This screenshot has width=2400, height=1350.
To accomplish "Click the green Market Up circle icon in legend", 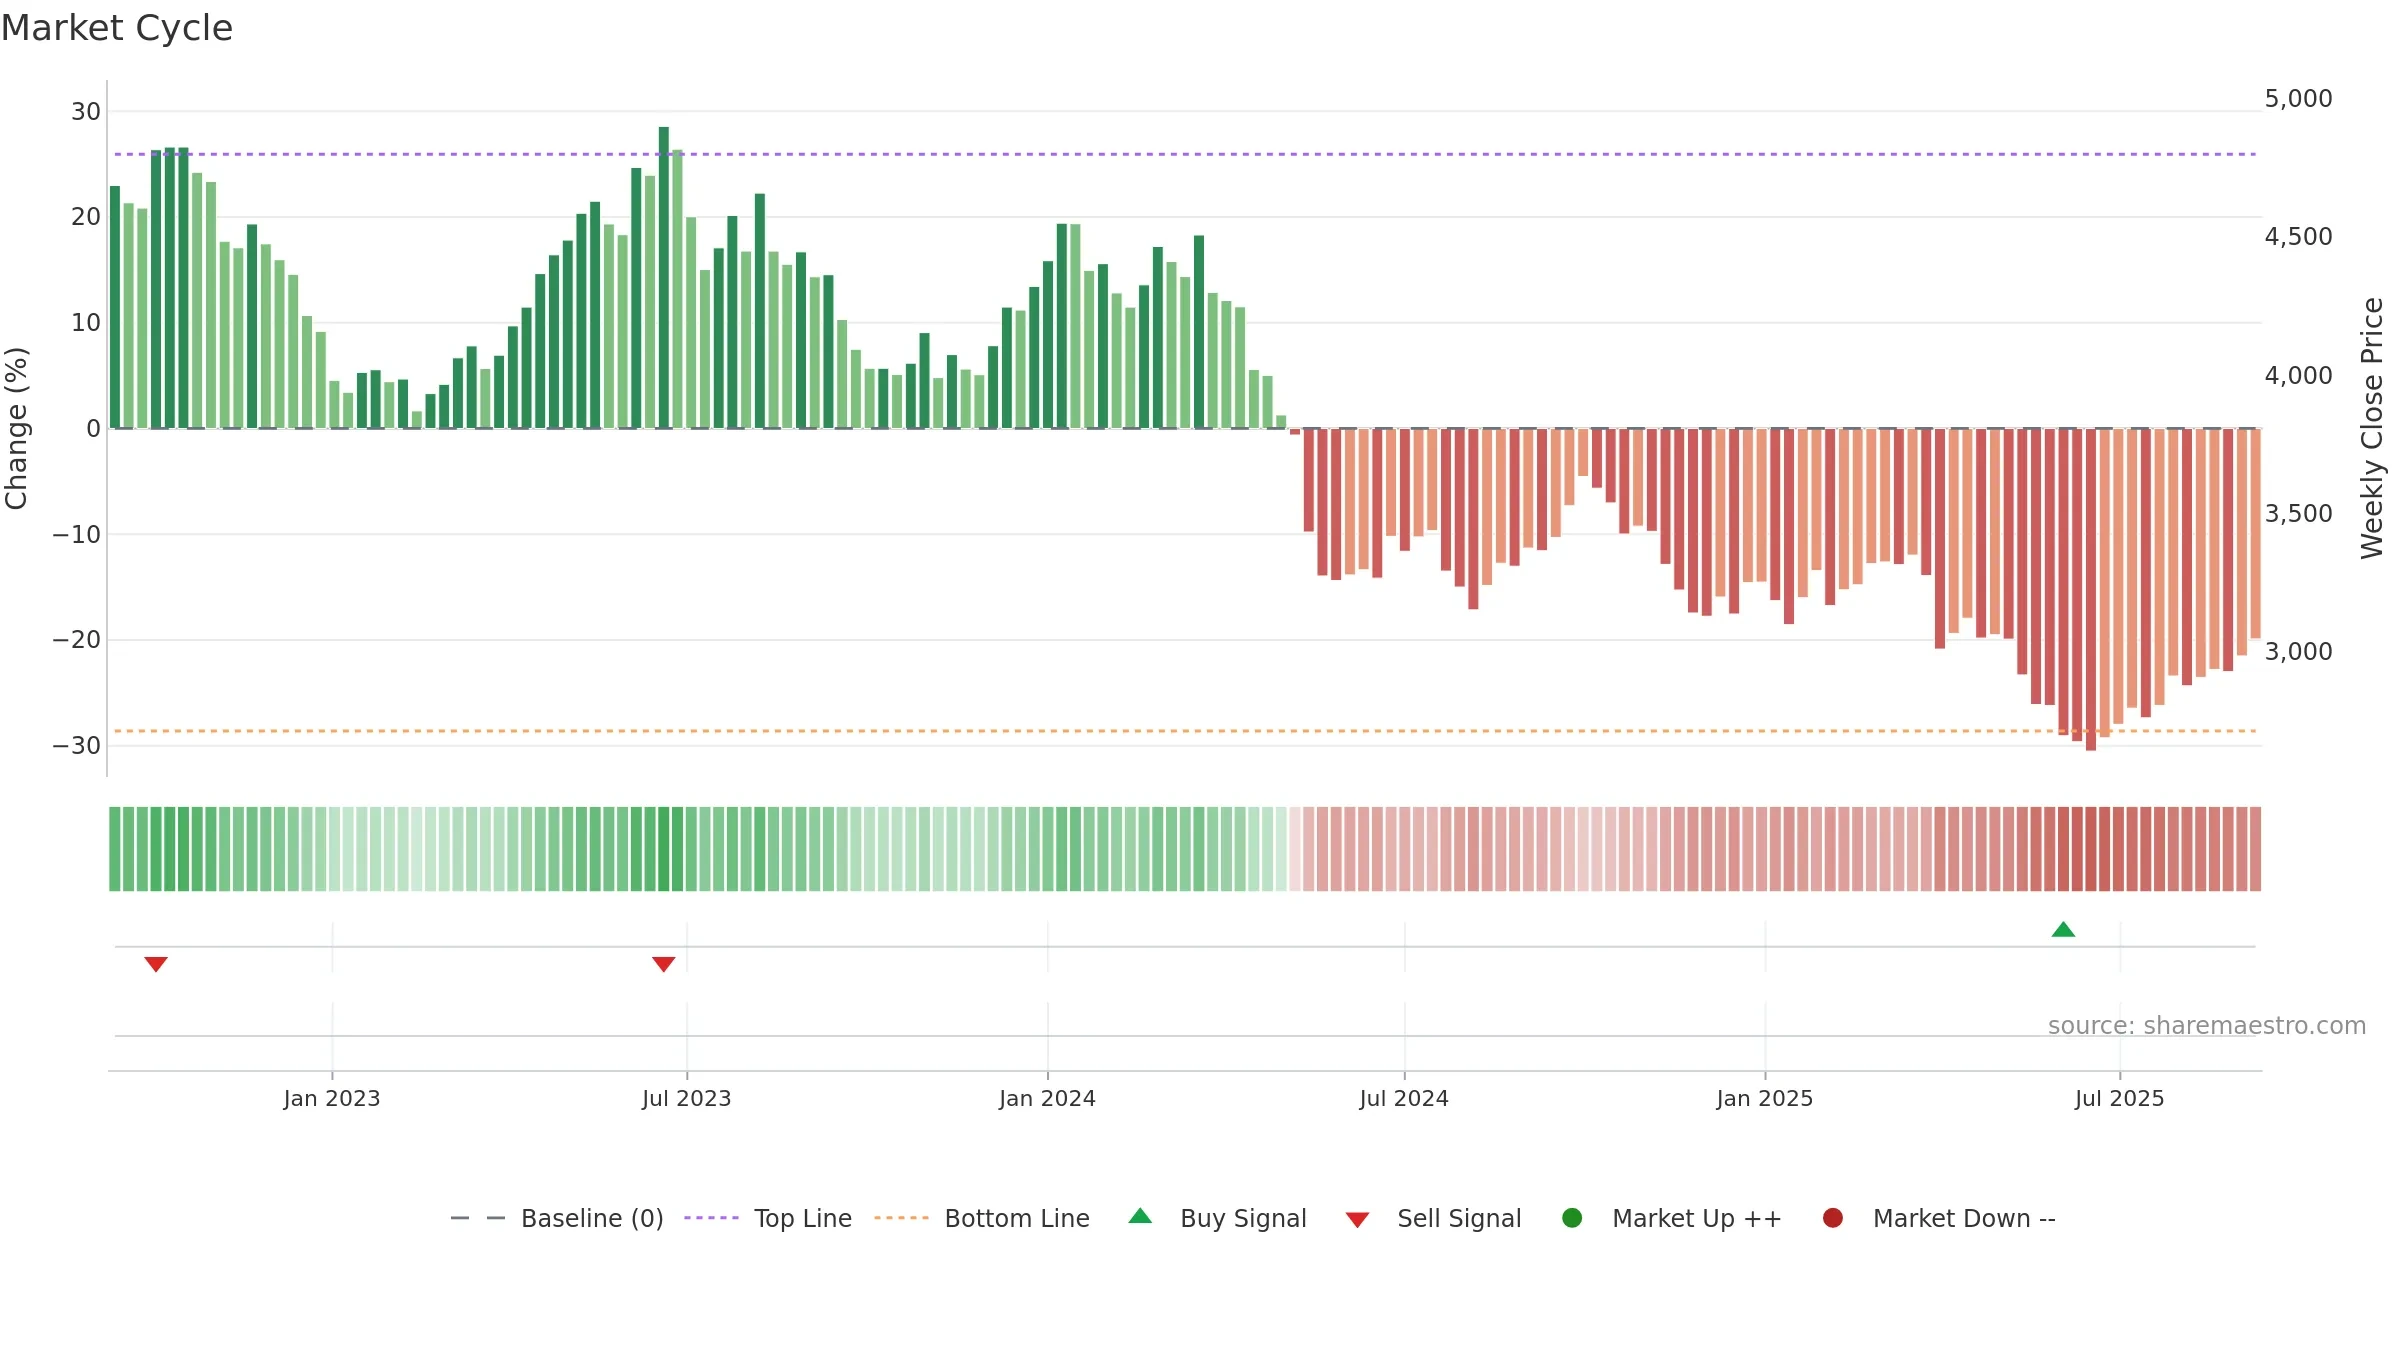I will coord(1572,1218).
